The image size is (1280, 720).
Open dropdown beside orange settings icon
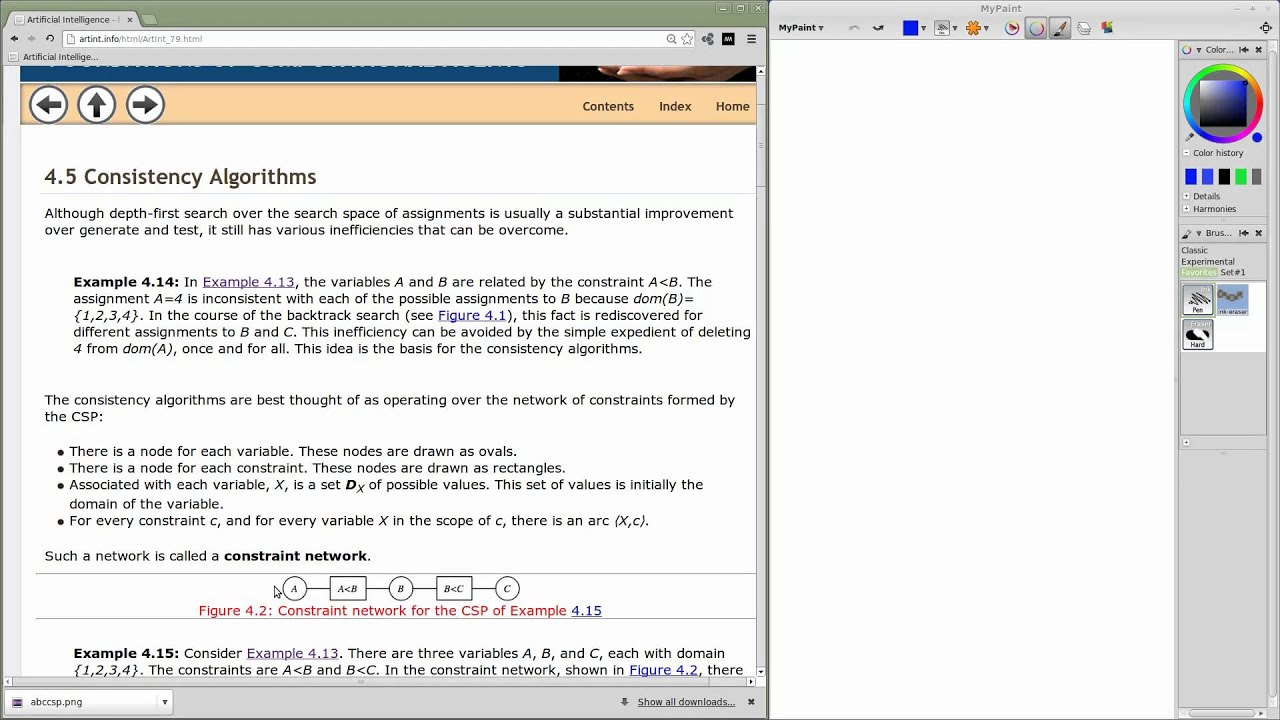(x=986, y=28)
